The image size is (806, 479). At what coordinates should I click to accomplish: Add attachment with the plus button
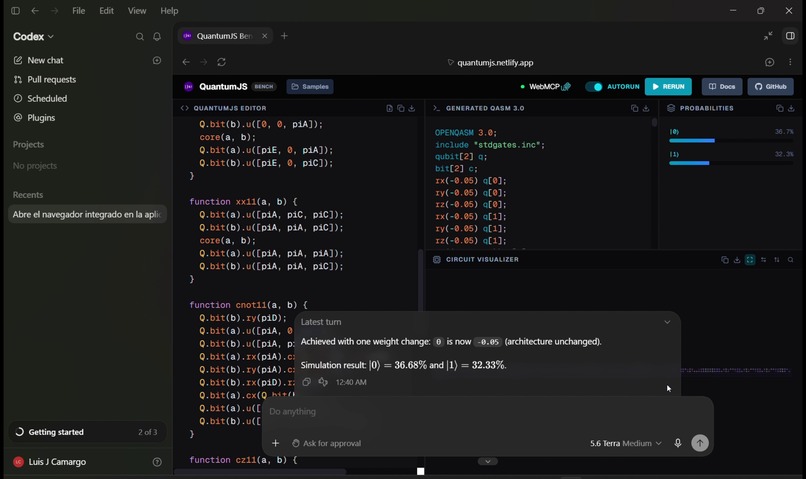(x=276, y=443)
